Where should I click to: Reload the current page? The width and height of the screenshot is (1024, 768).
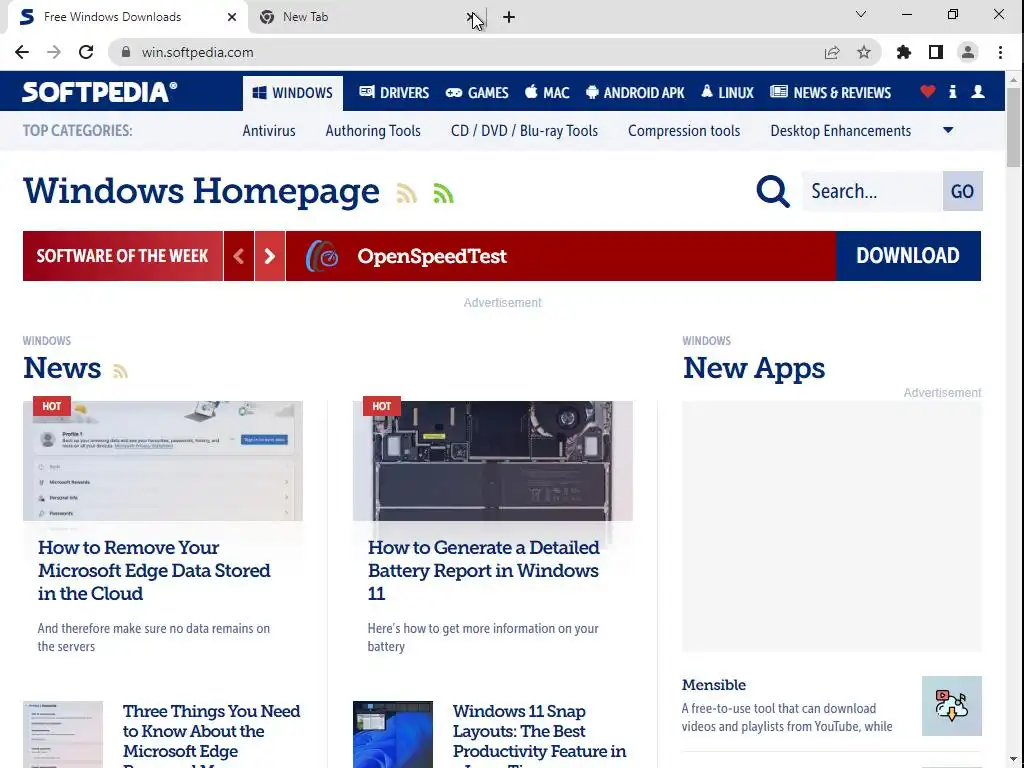[86, 52]
